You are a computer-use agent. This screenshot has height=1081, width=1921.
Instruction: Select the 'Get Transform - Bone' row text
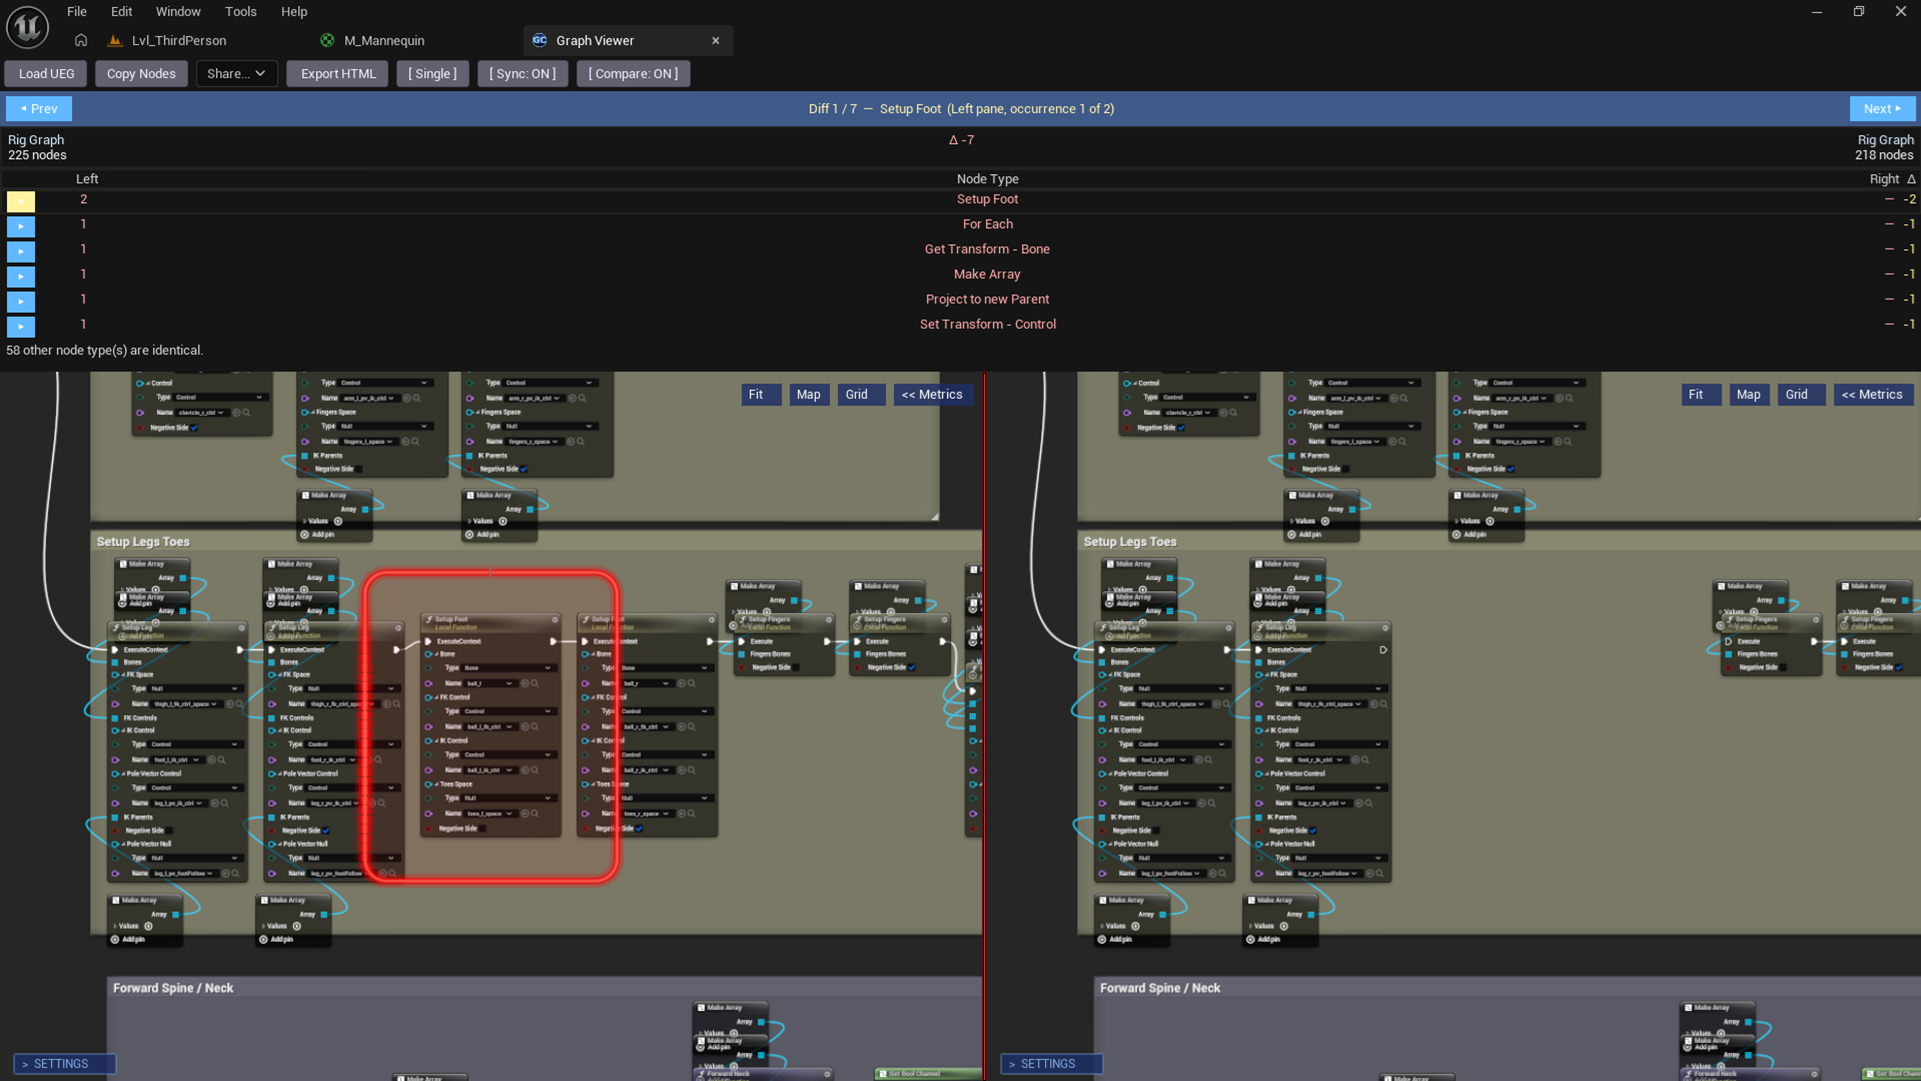[987, 249]
